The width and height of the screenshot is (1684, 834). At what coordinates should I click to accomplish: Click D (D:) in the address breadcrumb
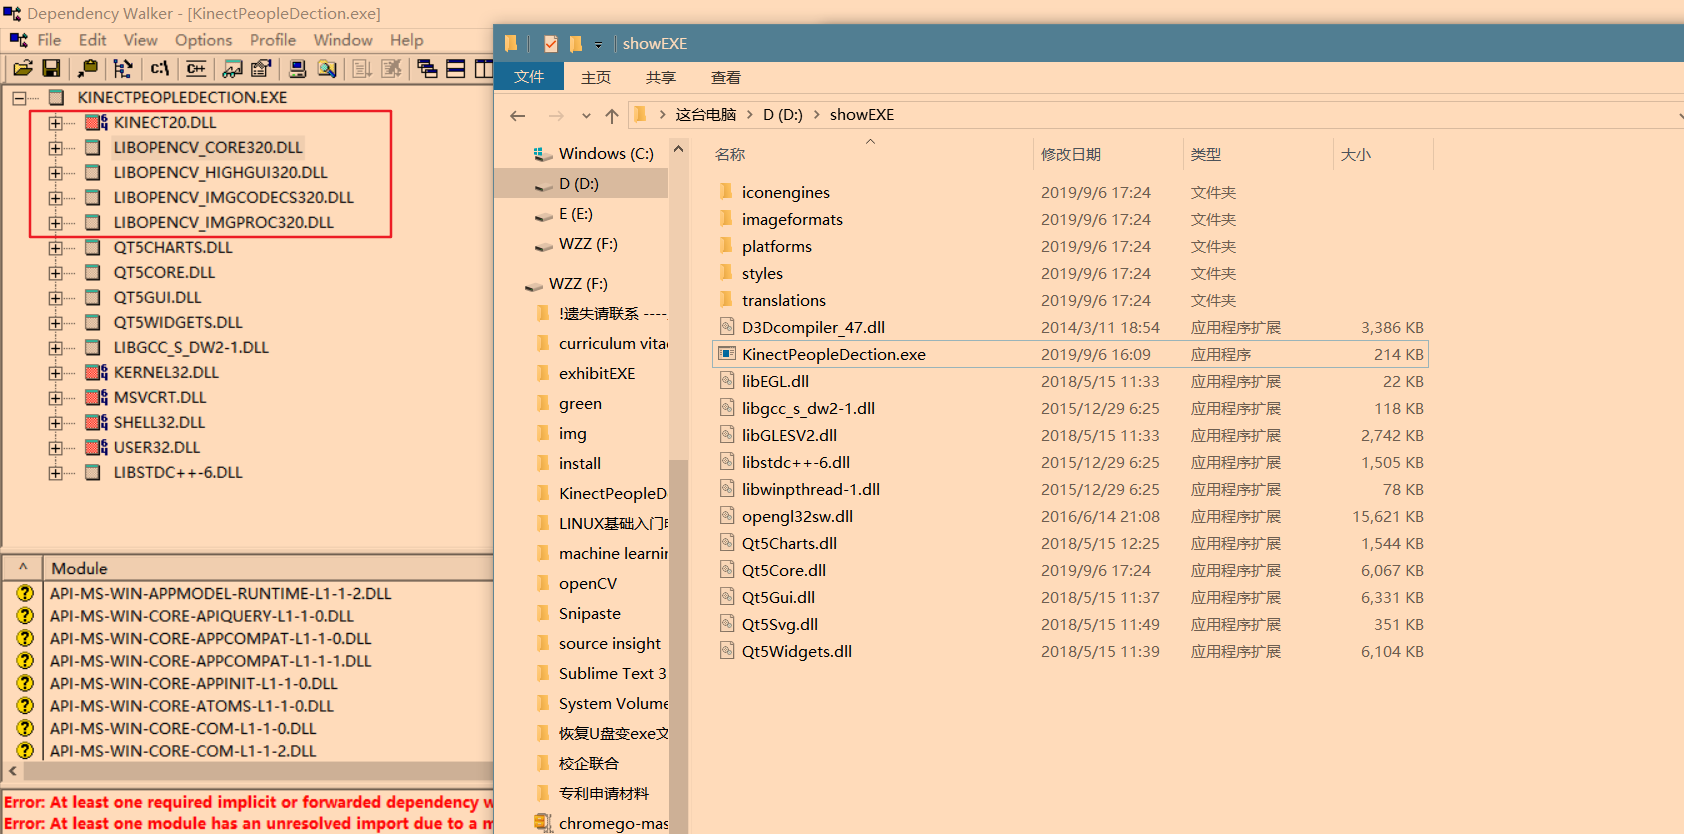point(782,114)
